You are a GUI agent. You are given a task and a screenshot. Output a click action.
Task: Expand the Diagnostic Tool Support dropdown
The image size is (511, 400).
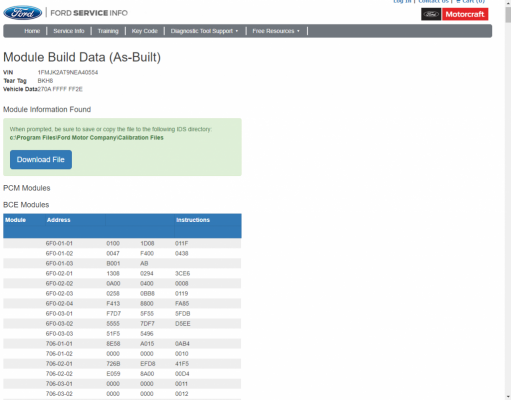click(x=204, y=31)
